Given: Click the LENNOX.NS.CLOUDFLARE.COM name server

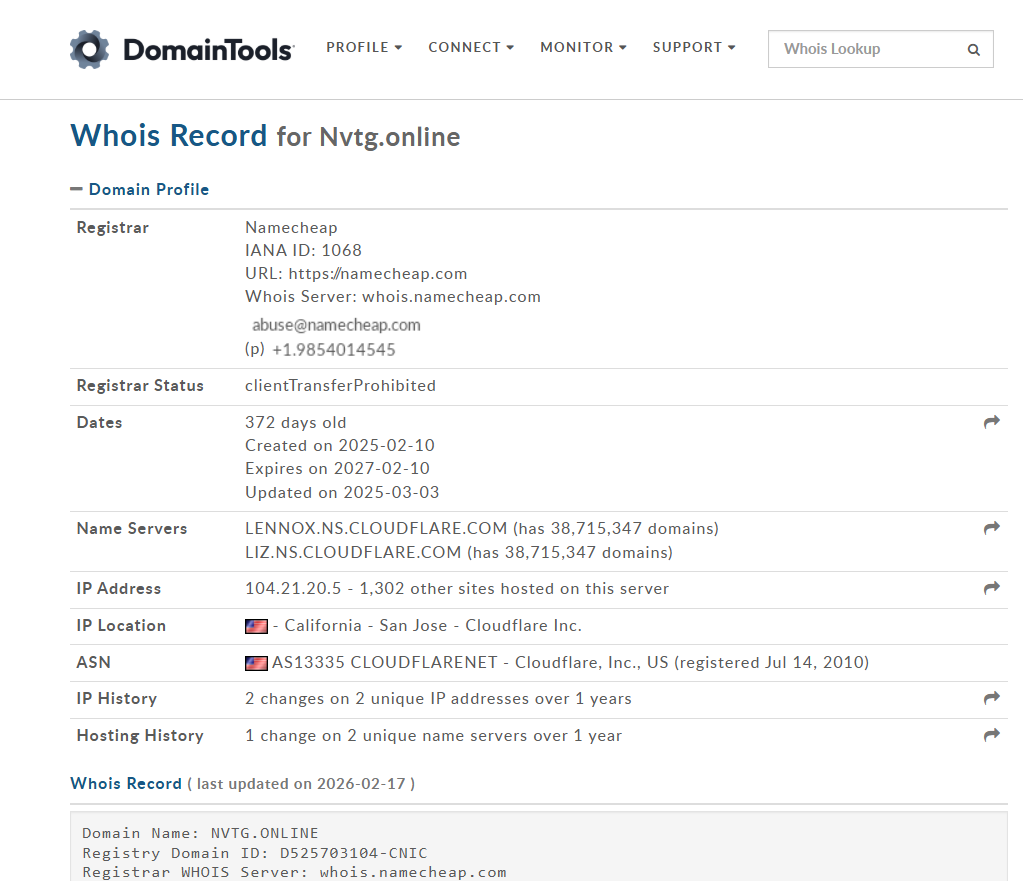Looking at the screenshot, I should coord(376,529).
